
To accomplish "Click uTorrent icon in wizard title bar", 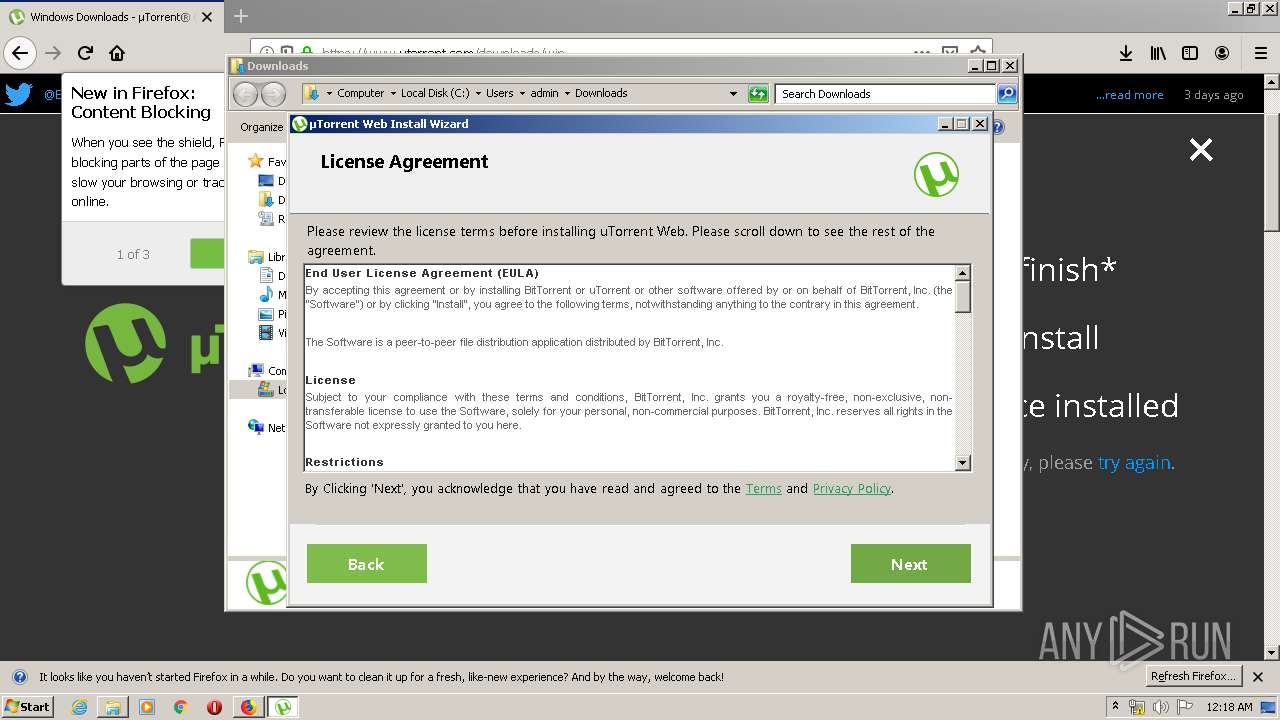I will point(299,124).
